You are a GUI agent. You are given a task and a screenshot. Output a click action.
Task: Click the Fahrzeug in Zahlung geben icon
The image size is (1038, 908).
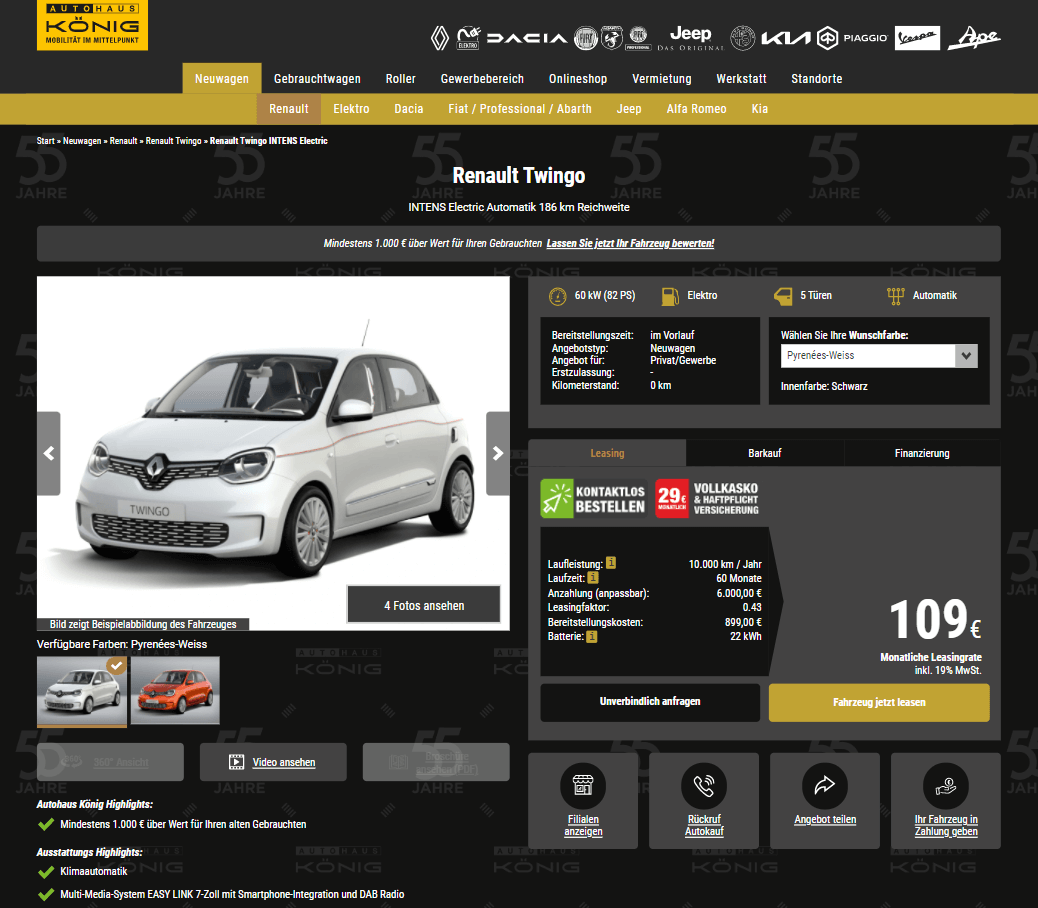tap(946, 786)
